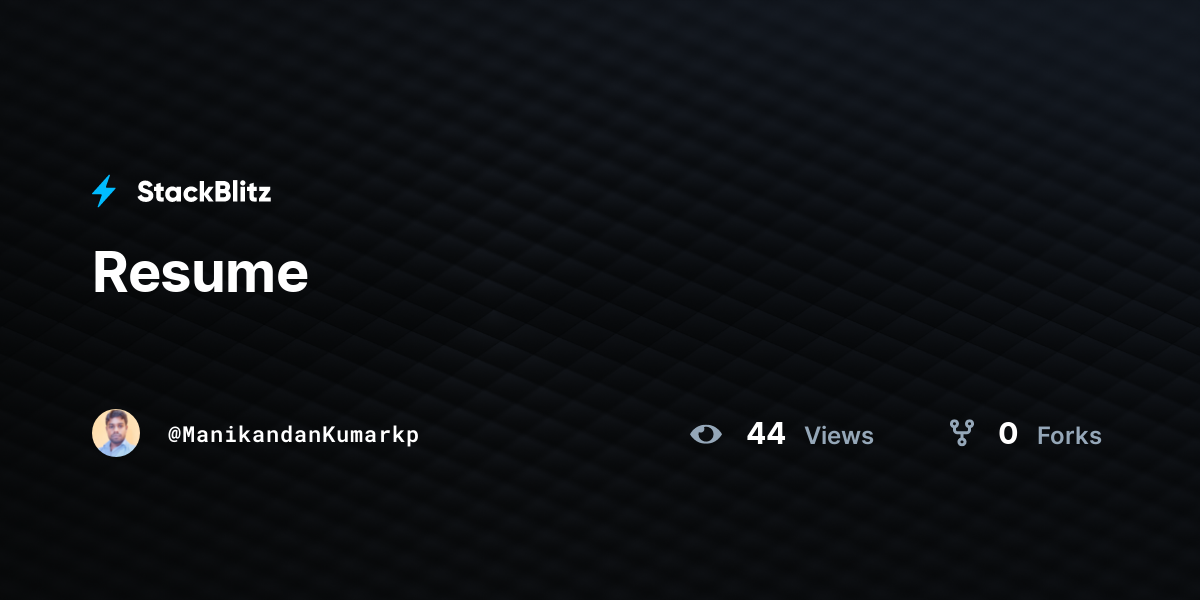The height and width of the screenshot is (600, 1200).
Task: Select the eye symbol before 44
Action: coord(706,434)
